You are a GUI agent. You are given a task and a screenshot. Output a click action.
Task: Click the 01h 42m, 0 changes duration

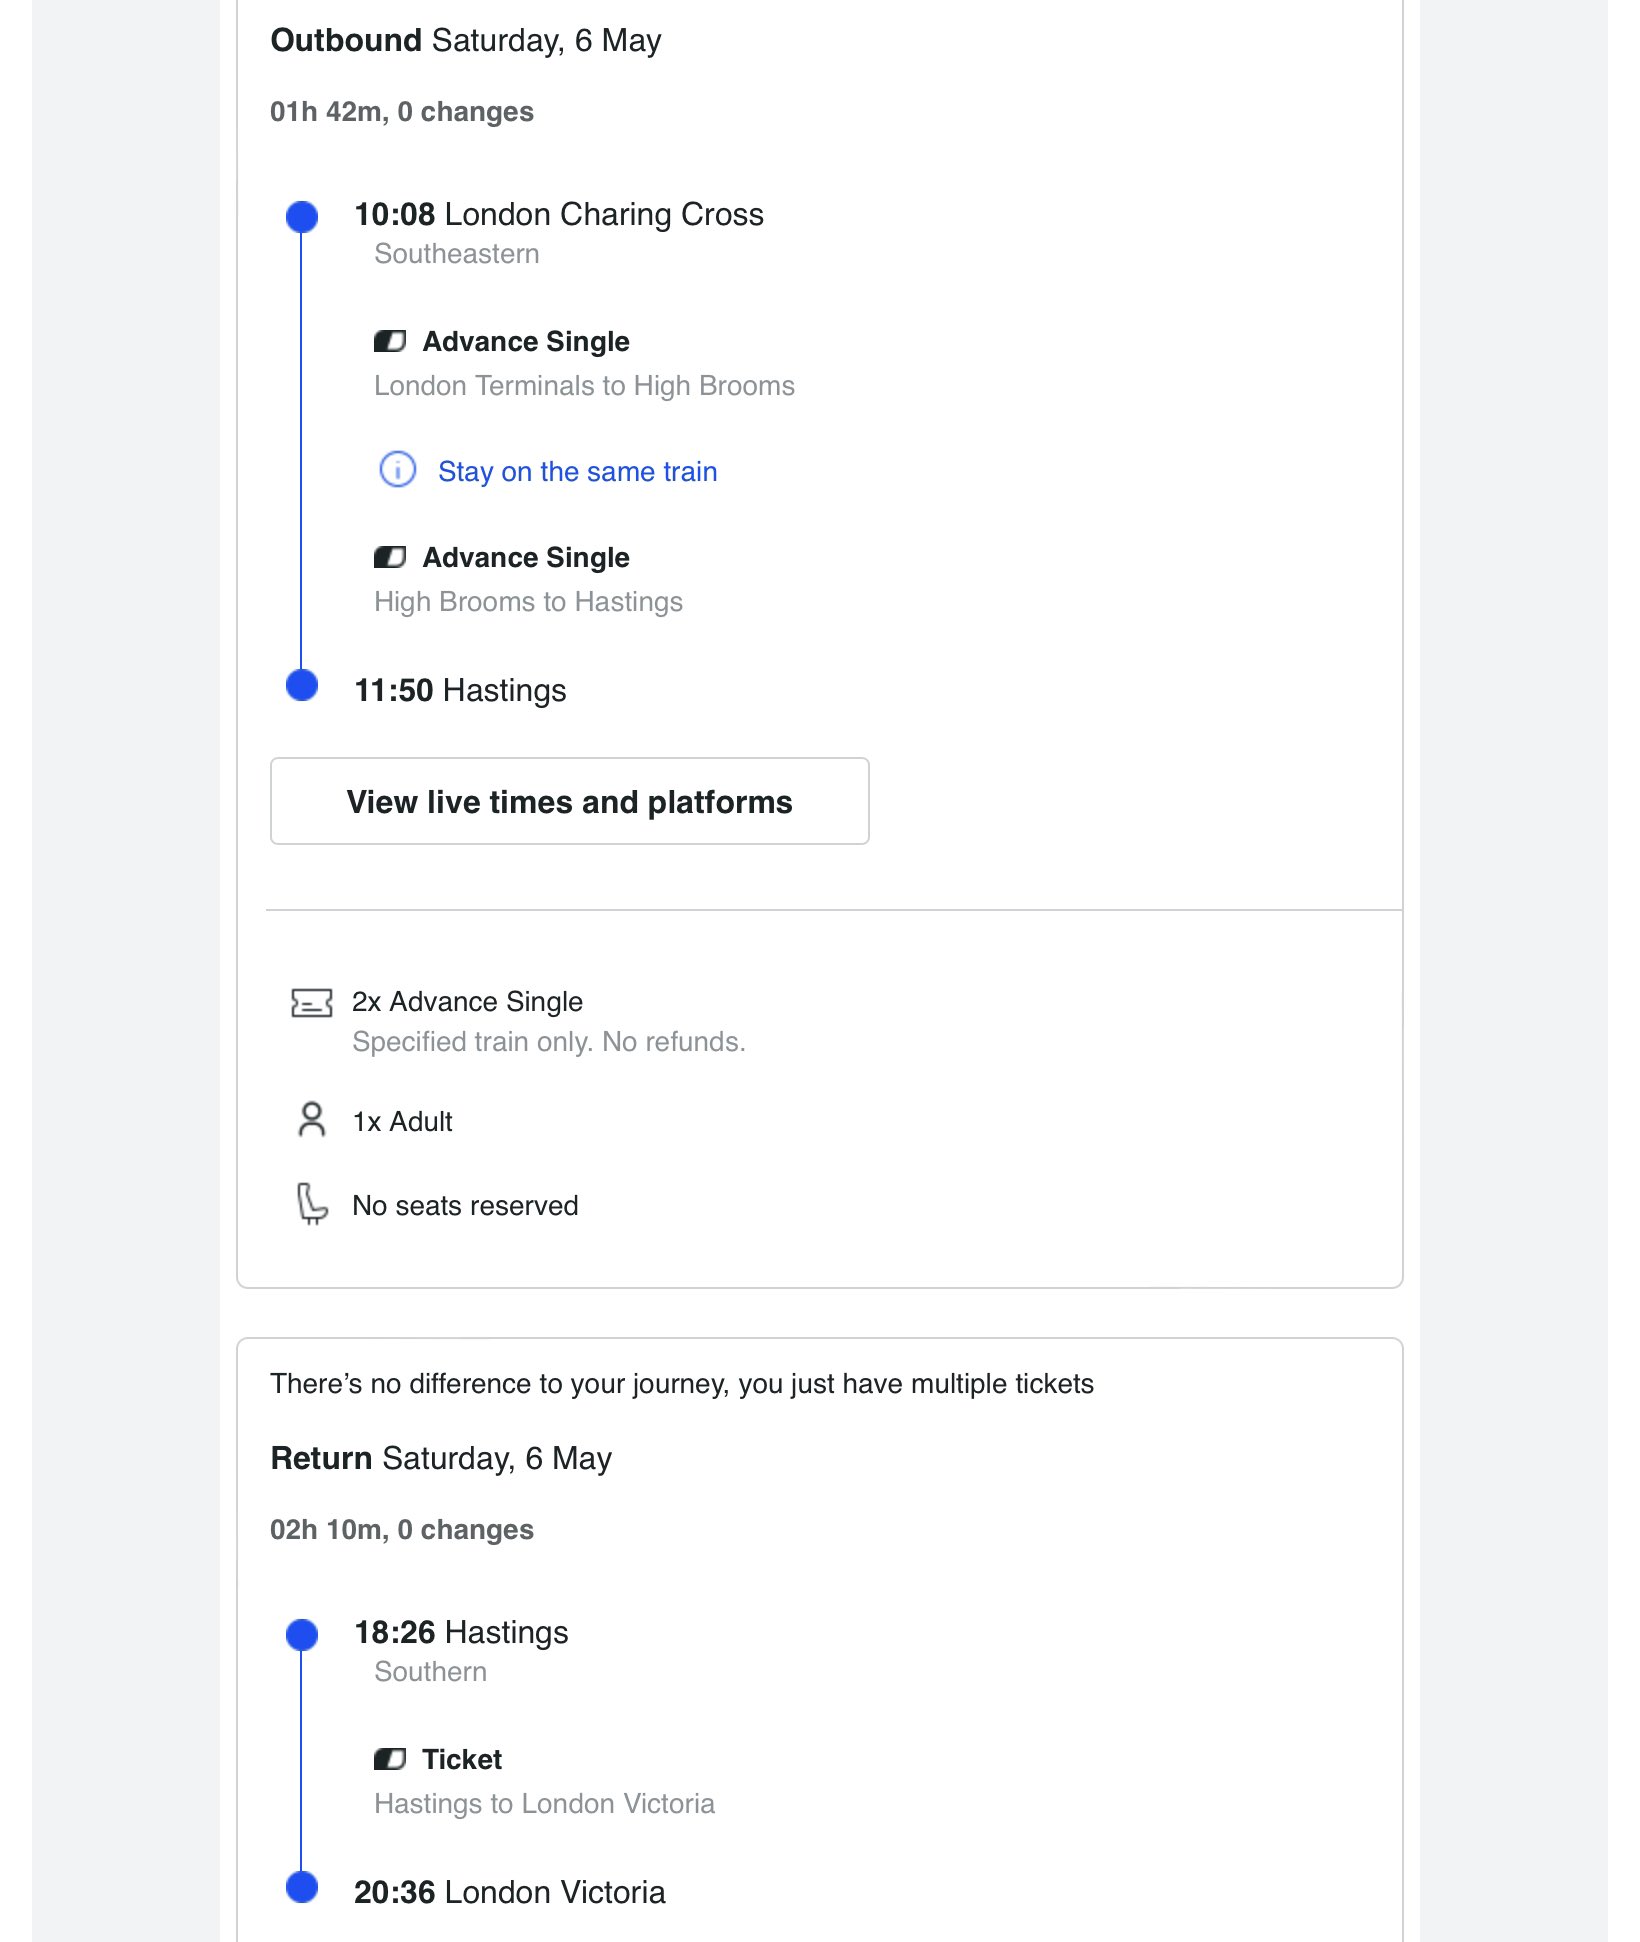pos(401,112)
